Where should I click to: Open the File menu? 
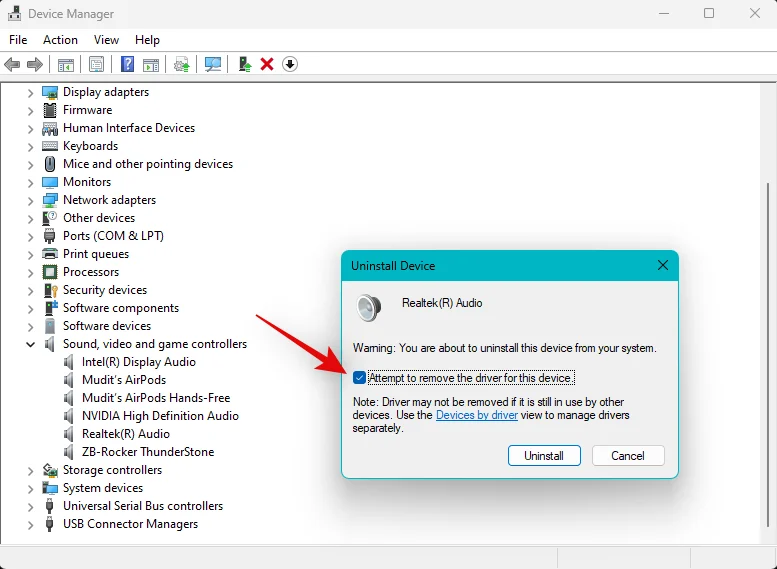point(18,40)
